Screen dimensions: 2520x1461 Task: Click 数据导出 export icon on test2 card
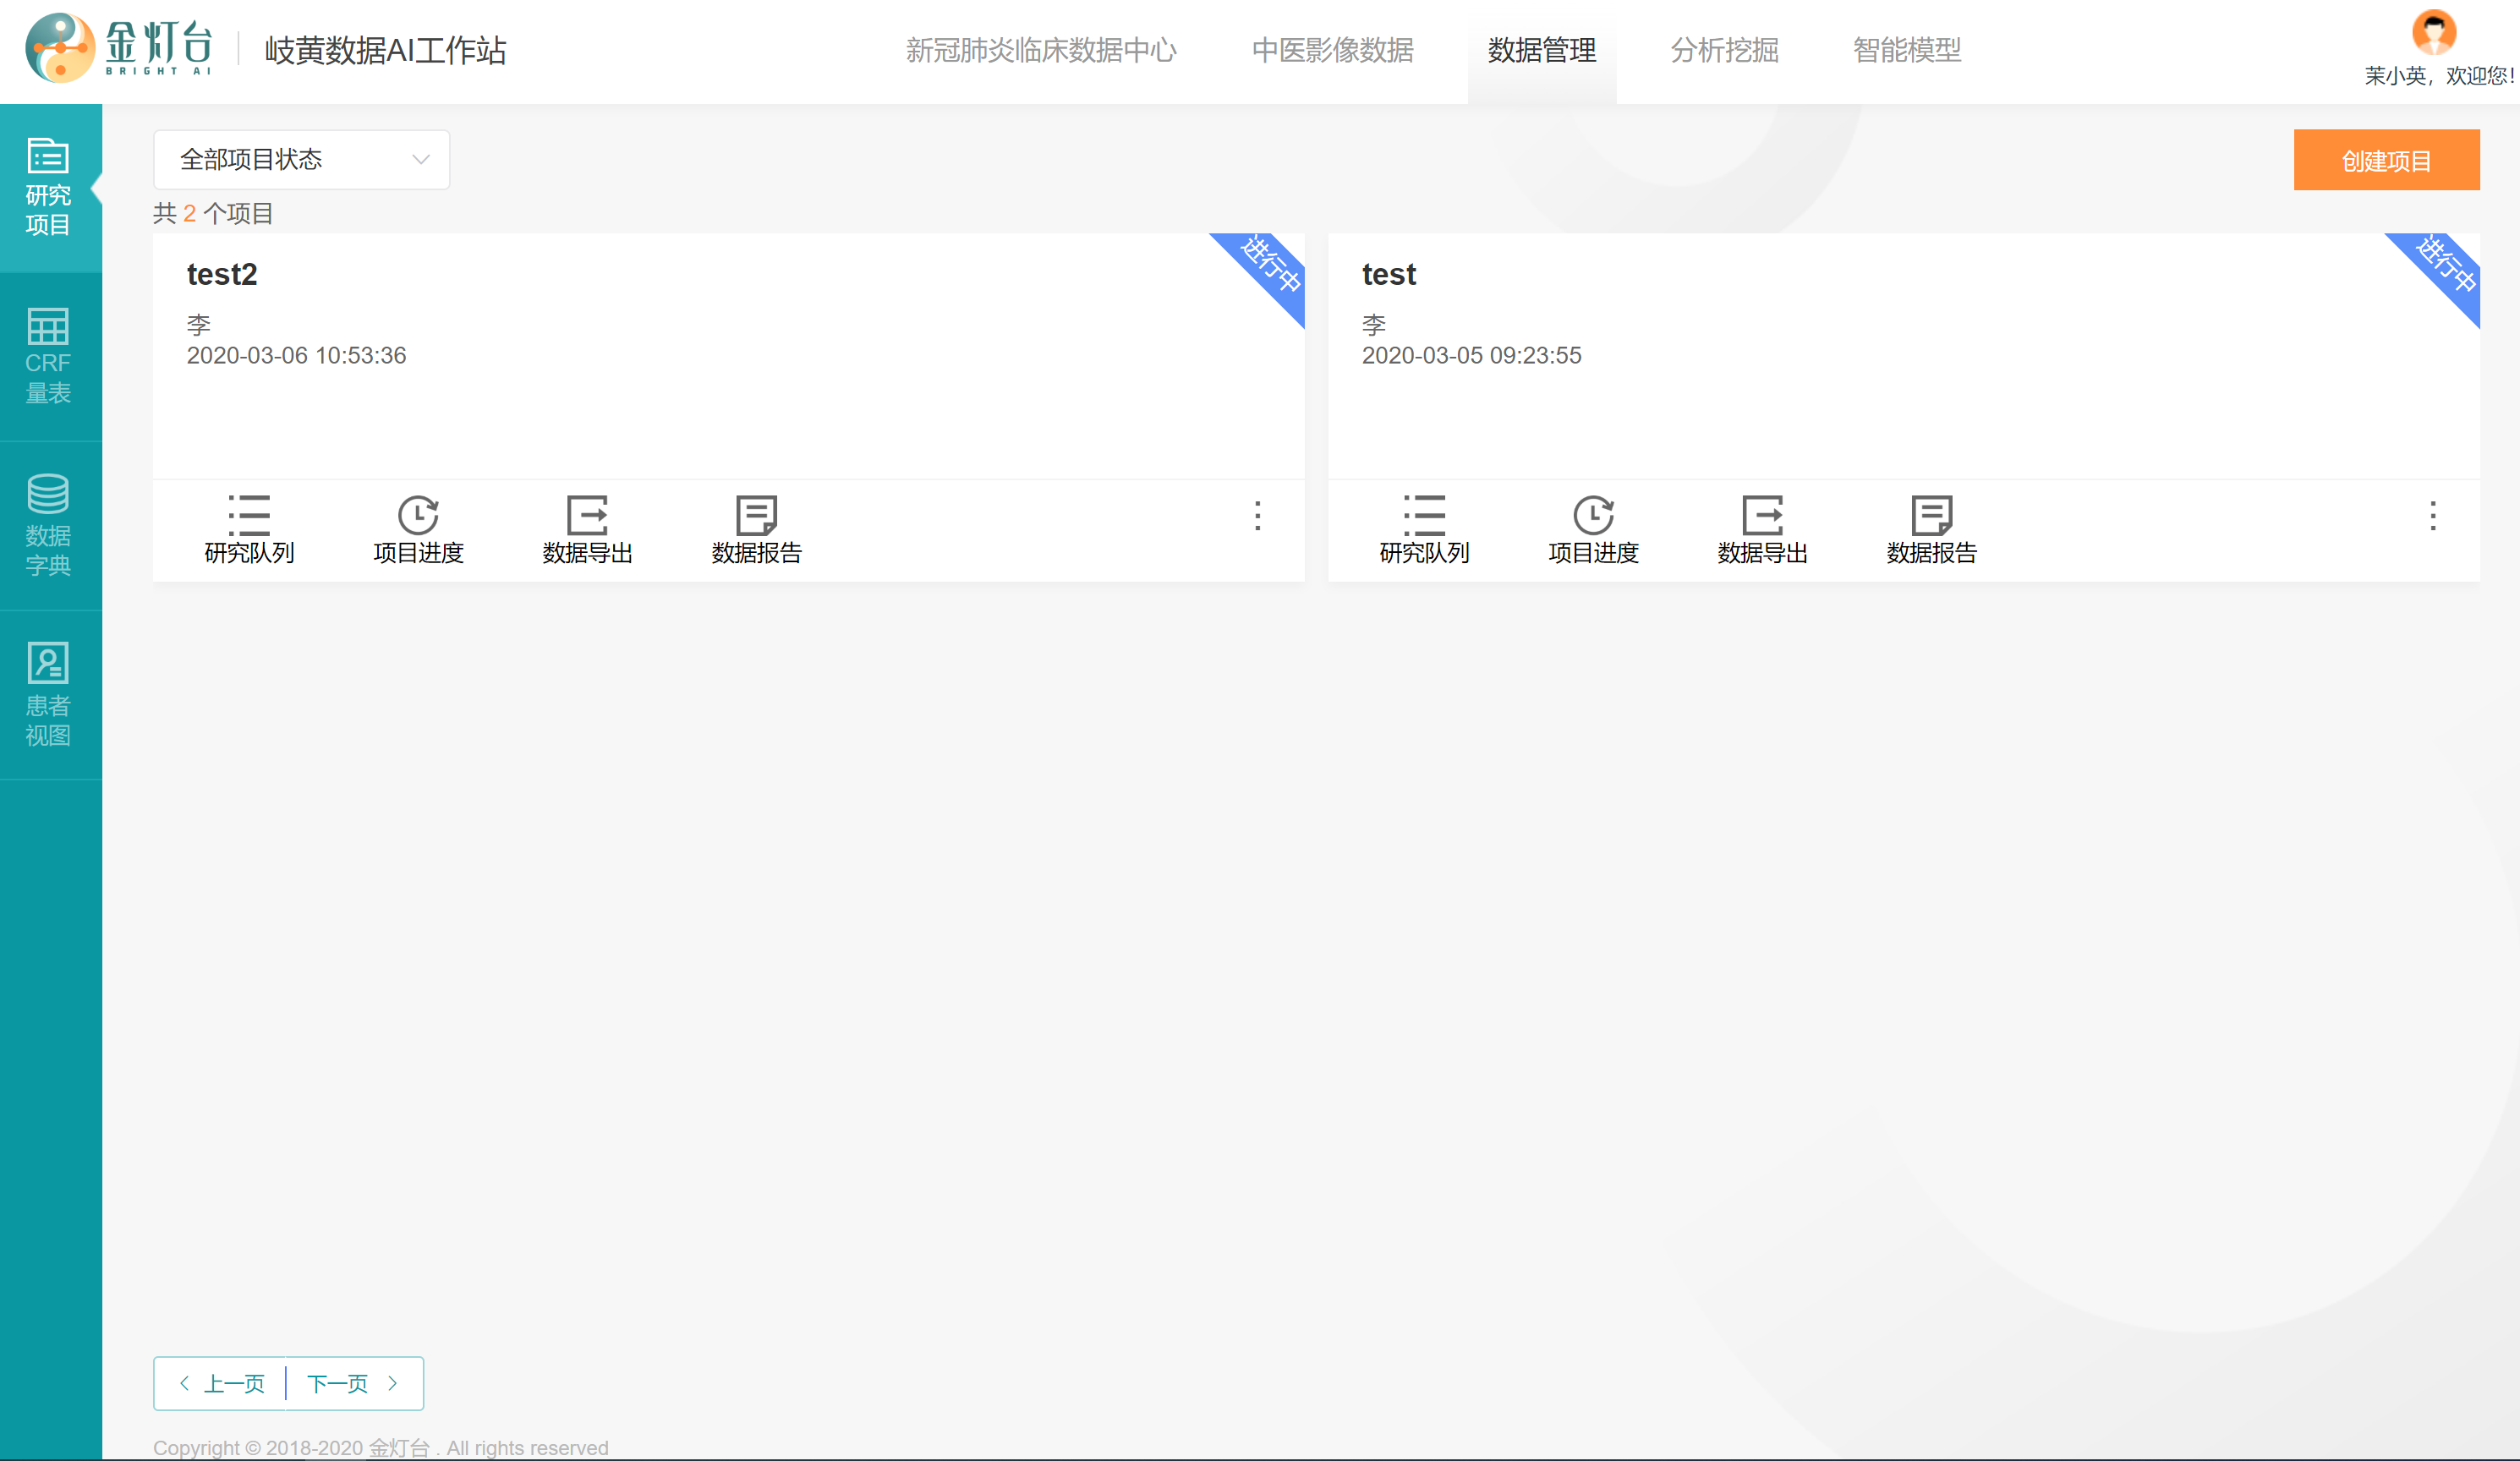coord(587,516)
